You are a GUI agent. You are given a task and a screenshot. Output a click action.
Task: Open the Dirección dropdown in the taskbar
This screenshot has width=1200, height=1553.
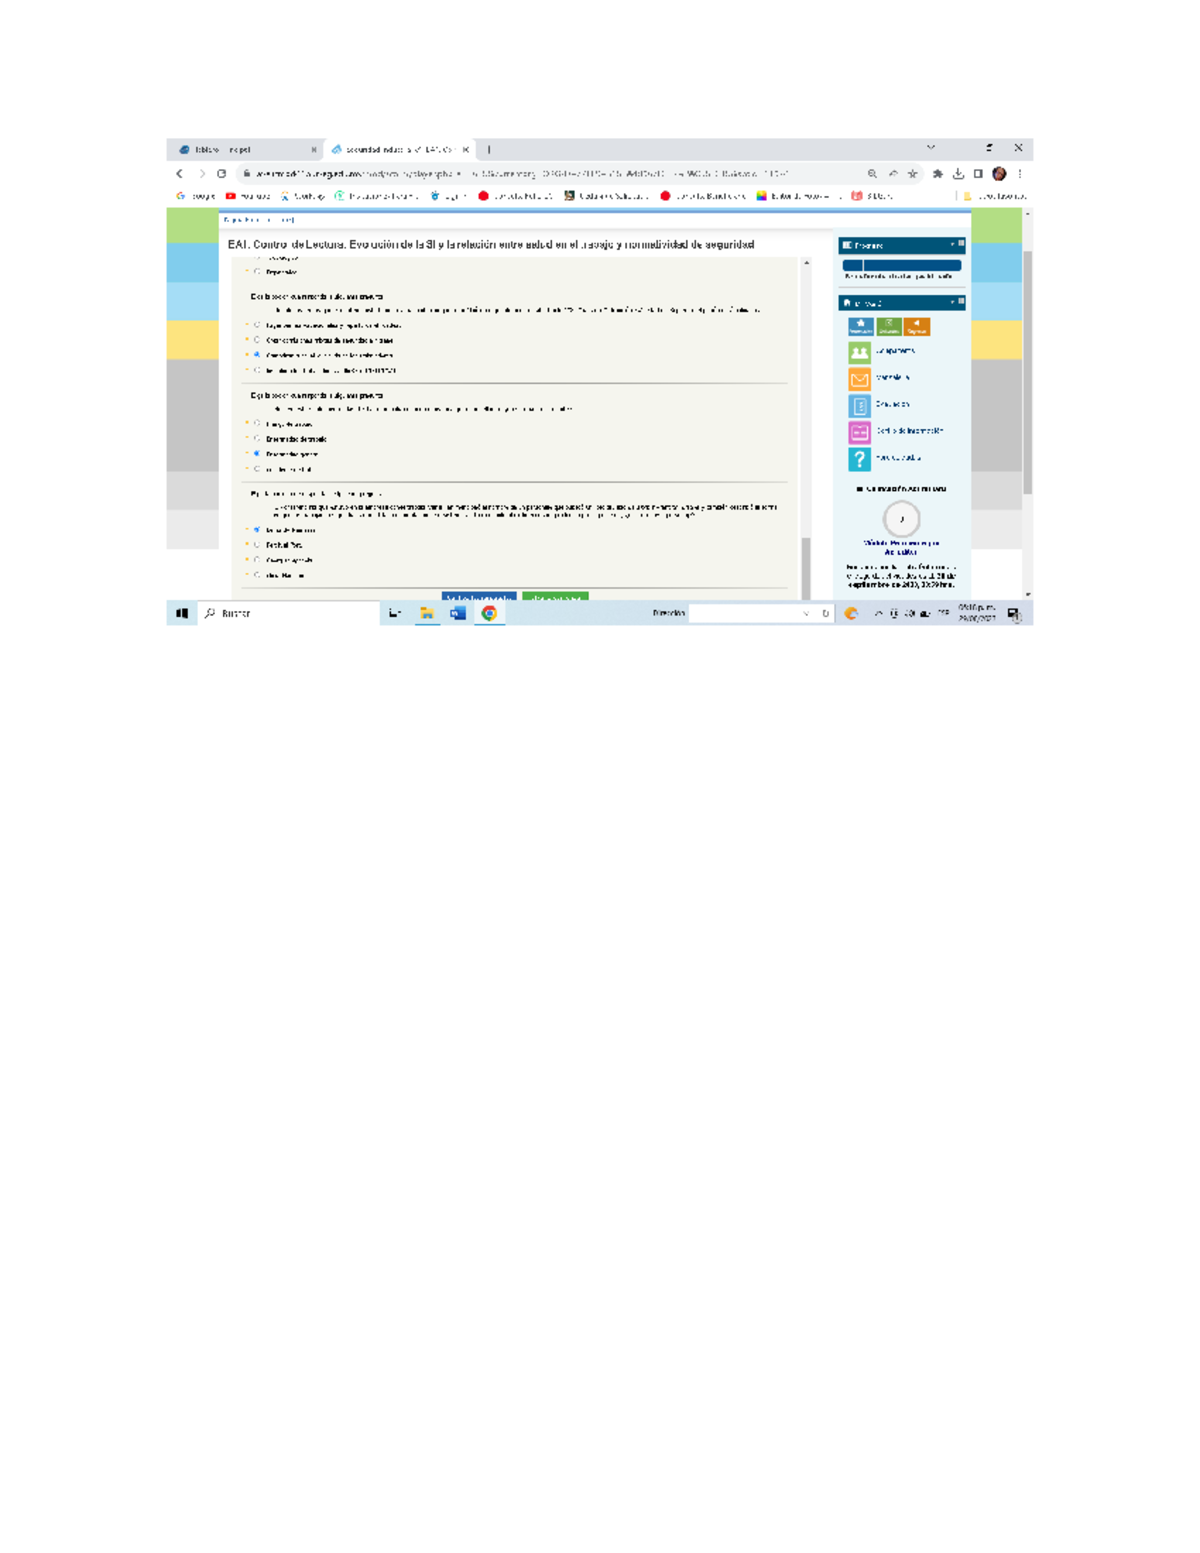pyautogui.click(x=806, y=614)
